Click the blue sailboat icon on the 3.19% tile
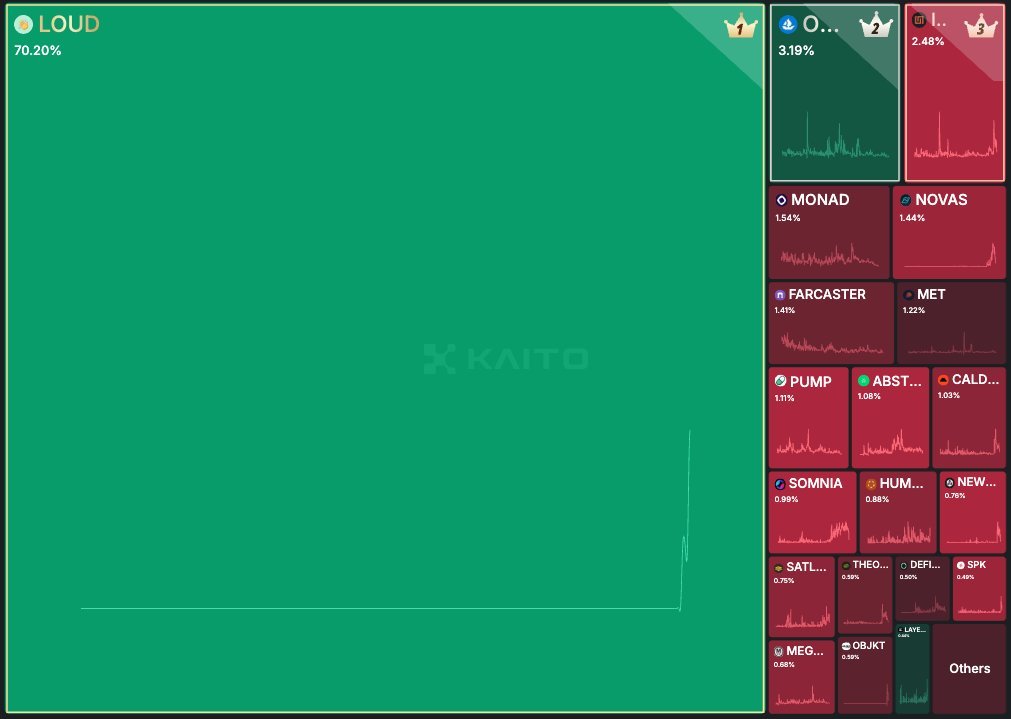 pyautogui.click(x=788, y=25)
